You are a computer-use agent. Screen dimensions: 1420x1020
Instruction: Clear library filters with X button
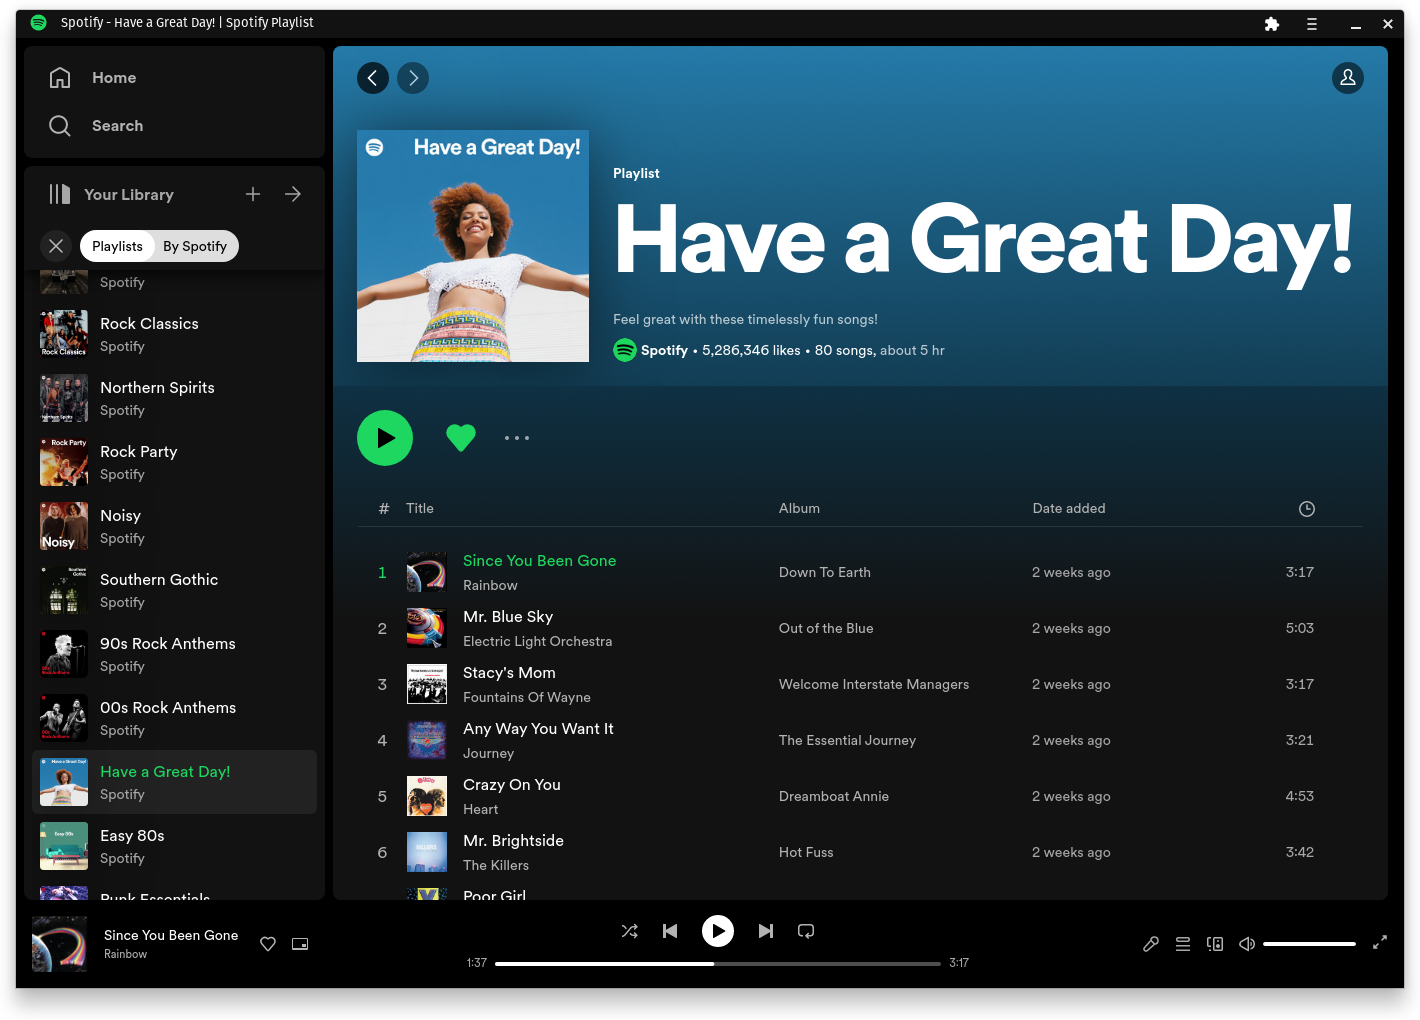point(56,246)
